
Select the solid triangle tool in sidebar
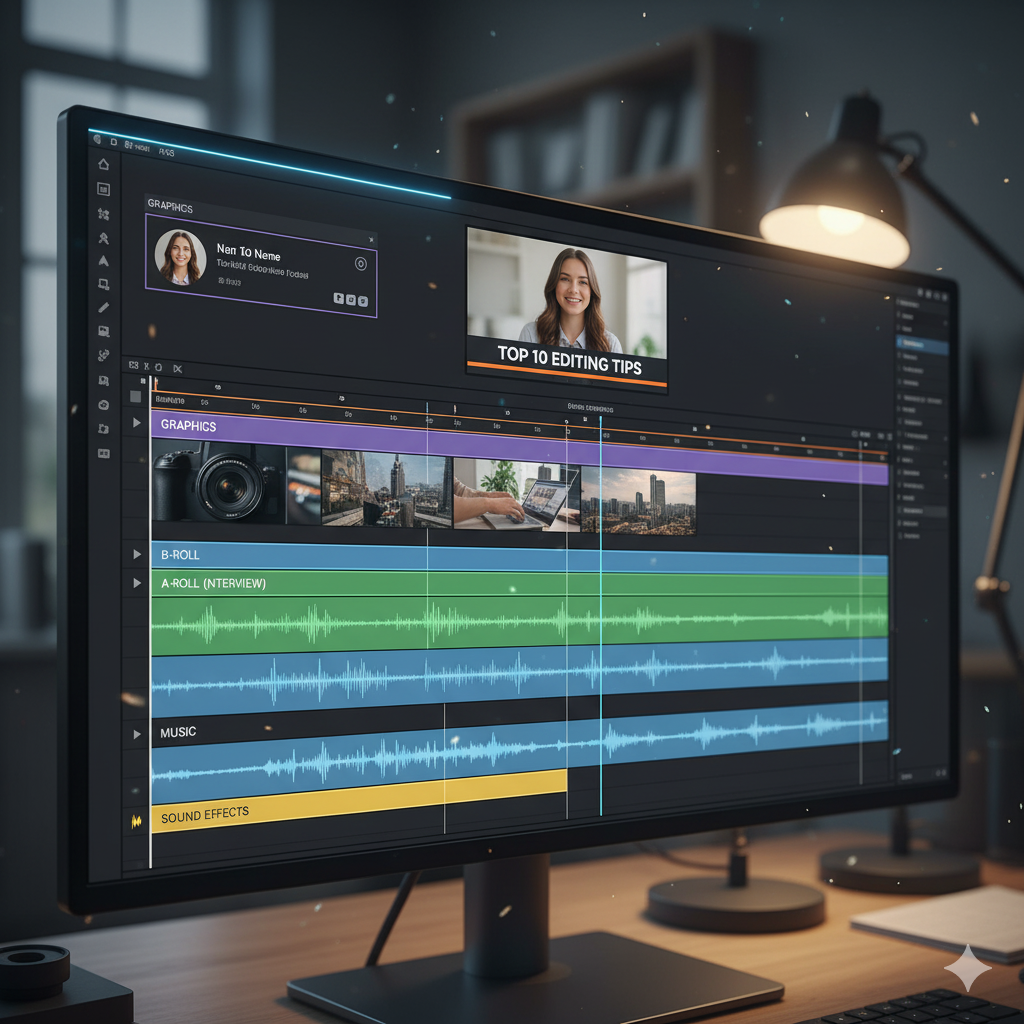pyautogui.click(x=103, y=260)
